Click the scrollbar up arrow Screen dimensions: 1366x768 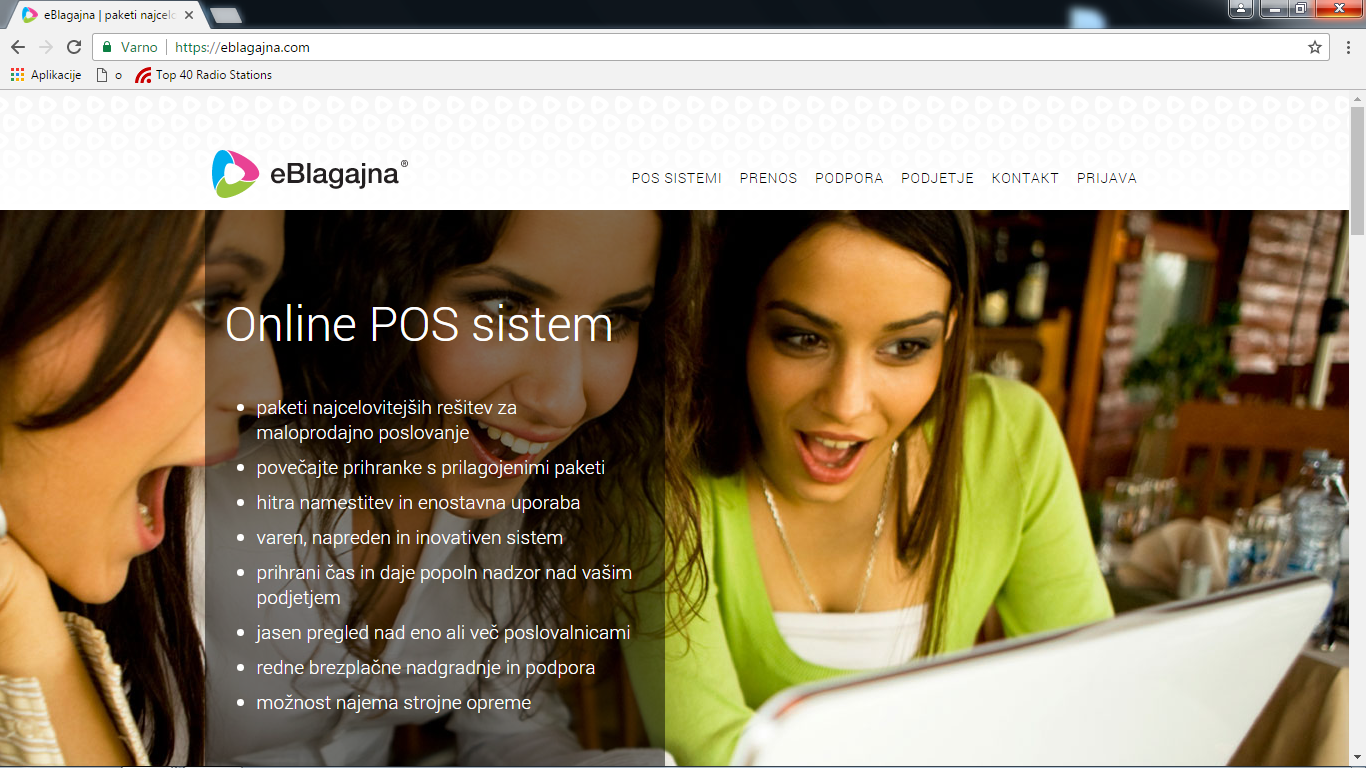1357,97
